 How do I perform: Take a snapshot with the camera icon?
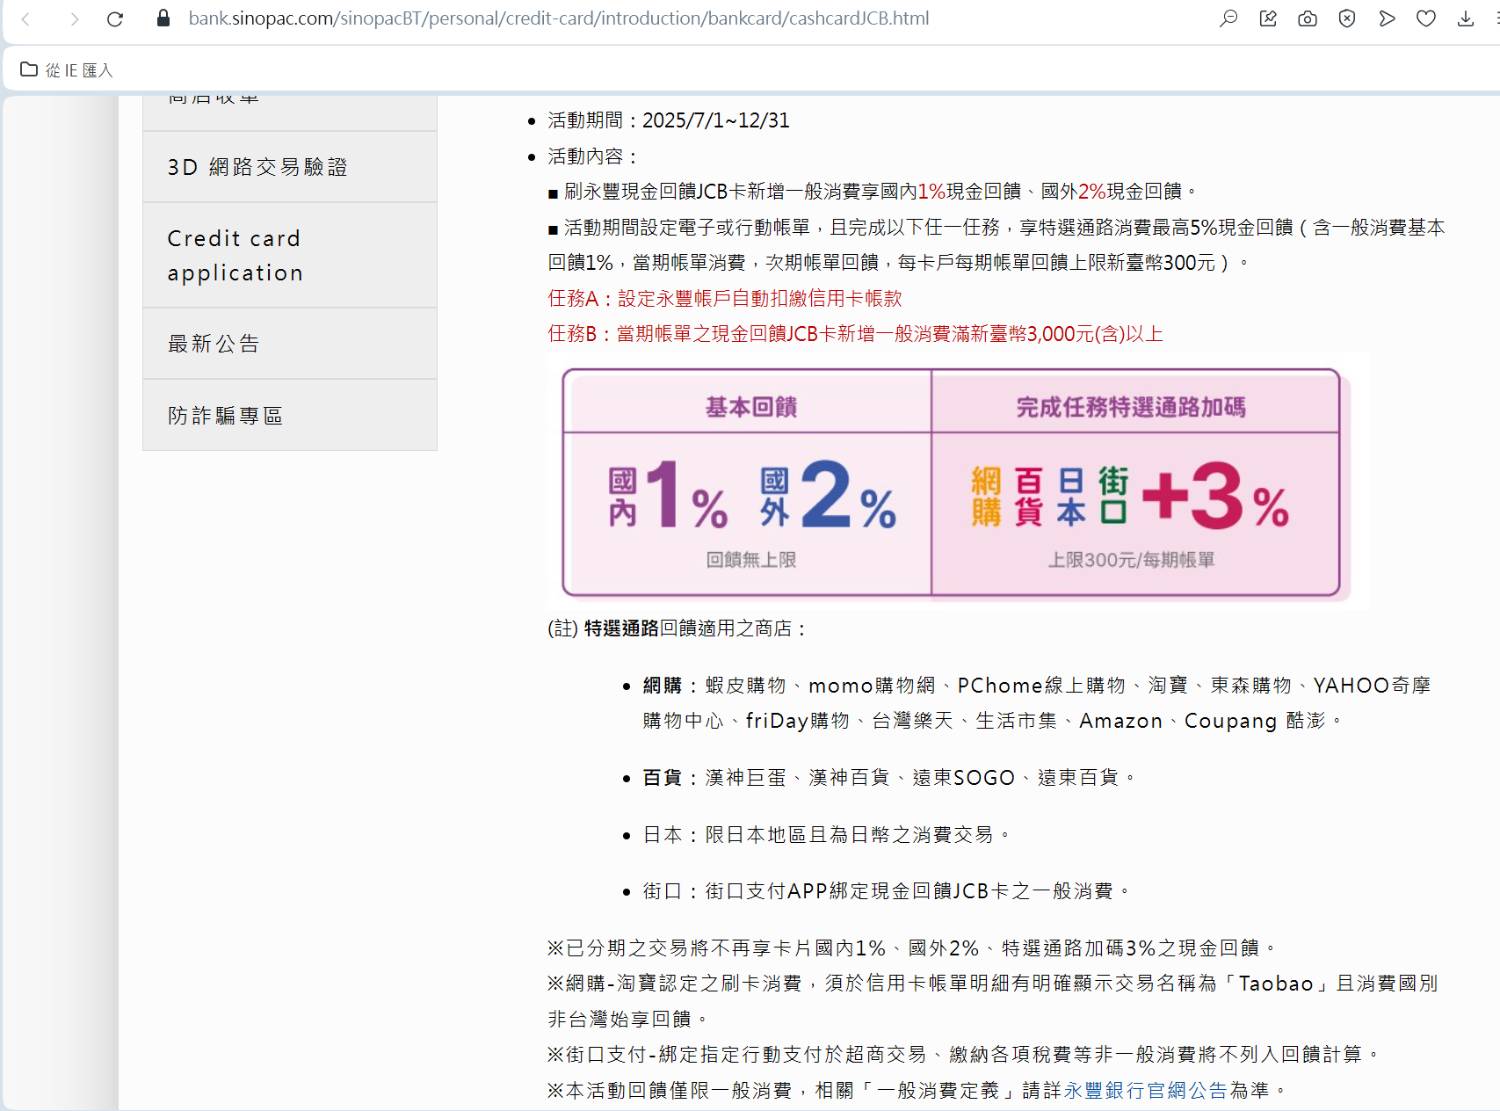(x=1307, y=18)
